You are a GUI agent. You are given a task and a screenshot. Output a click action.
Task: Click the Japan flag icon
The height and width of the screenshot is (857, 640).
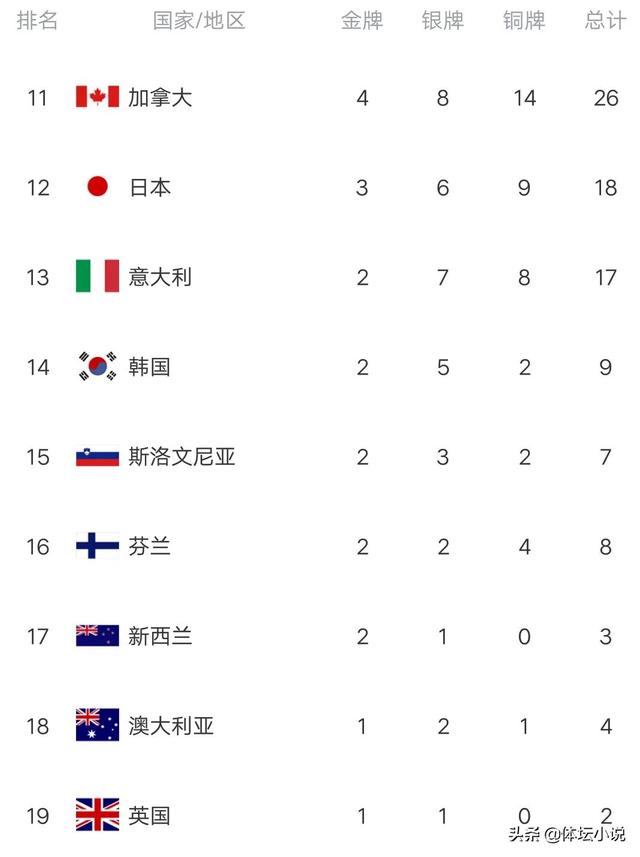(x=97, y=187)
